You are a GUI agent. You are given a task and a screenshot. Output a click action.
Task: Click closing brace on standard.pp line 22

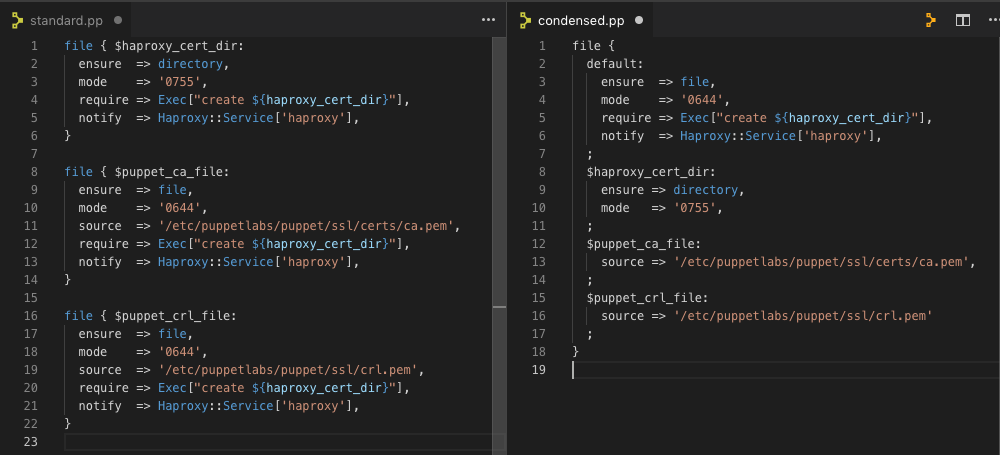(68, 424)
